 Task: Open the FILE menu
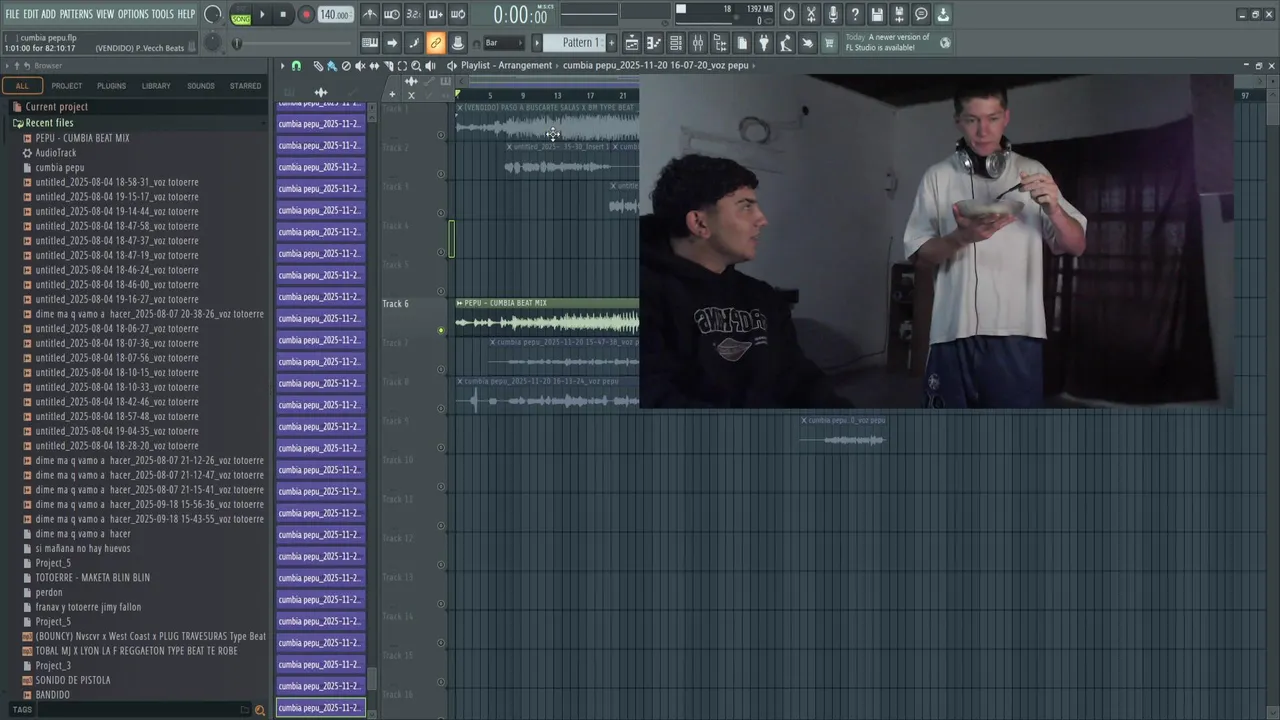[12, 14]
